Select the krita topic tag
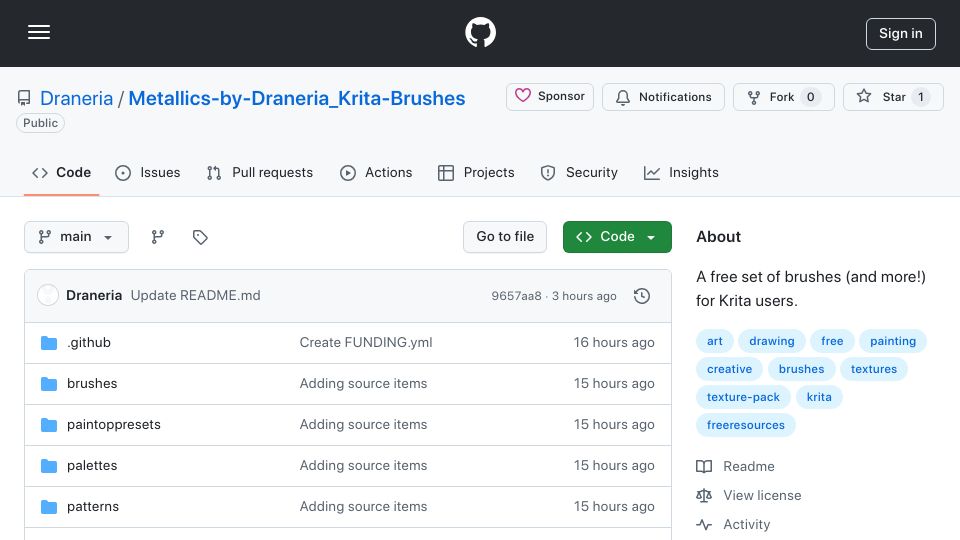Viewport: 960px width, 540px height. click(819, 397)
